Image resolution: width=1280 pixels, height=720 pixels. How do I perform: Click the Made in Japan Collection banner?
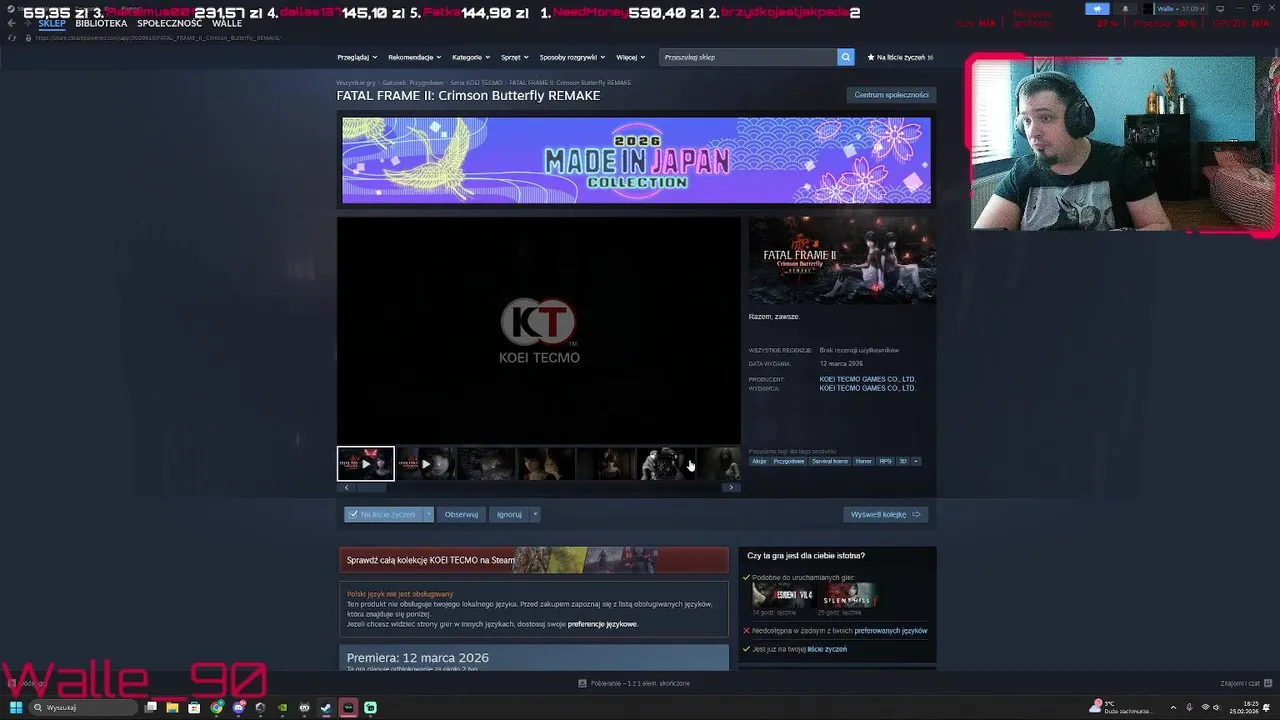click(636, 160)
